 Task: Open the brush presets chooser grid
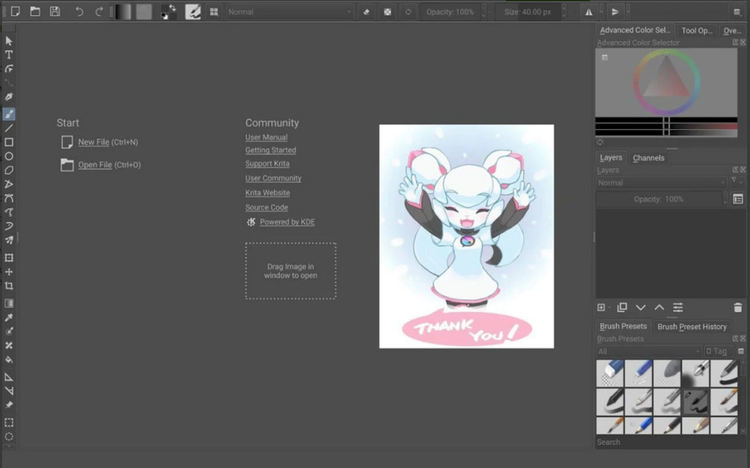[214, 12]
